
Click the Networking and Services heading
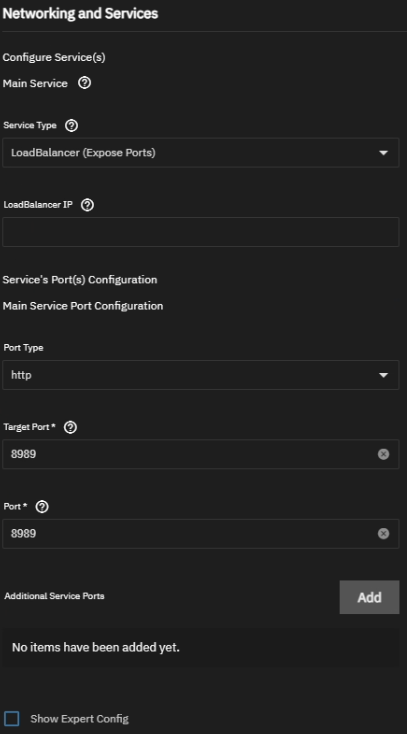[x=80, y=14]
